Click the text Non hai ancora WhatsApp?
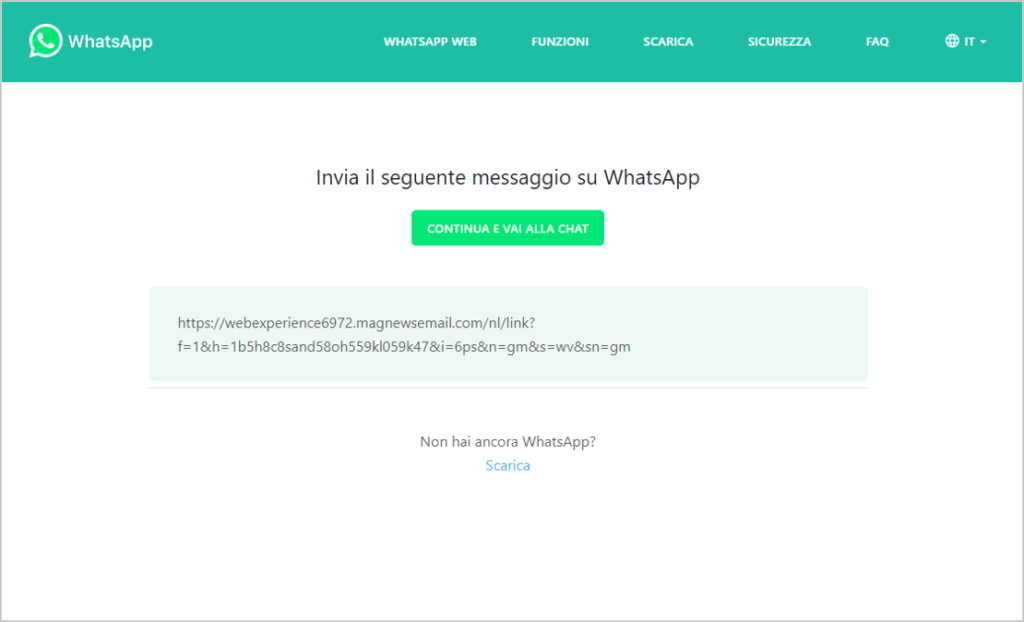The width and height of the screenshot is (1024, 622). point(507,442)
